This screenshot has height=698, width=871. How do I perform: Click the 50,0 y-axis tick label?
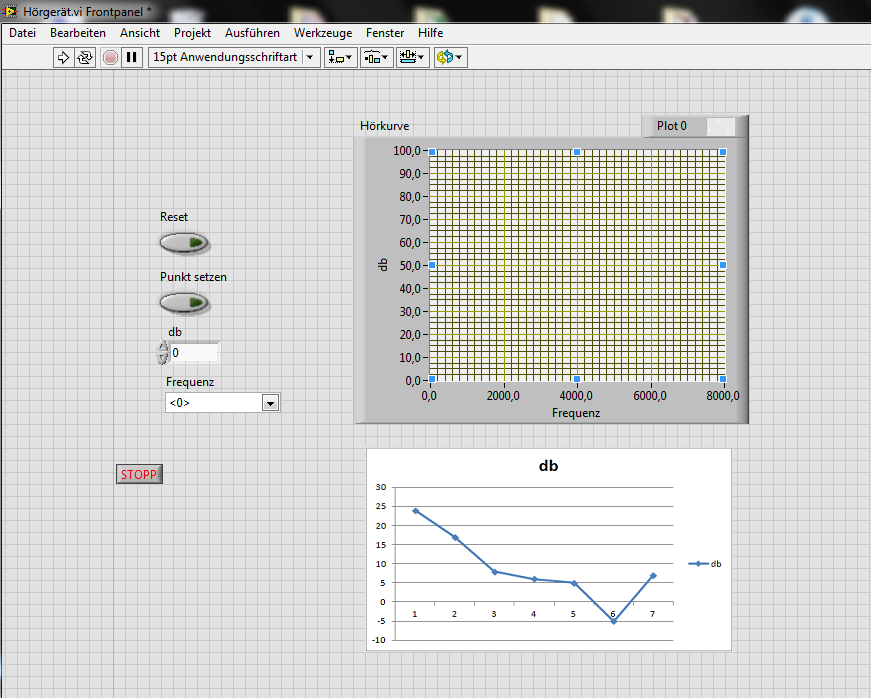click(x=410, y=265)
